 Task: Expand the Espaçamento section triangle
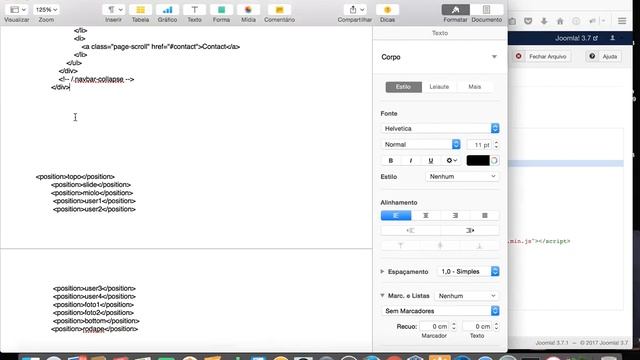(382, 271)
